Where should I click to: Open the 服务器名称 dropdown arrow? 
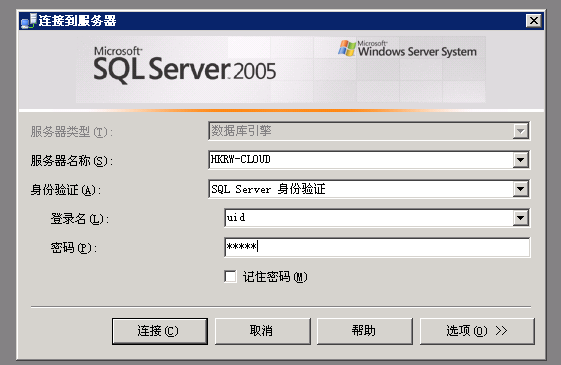click(x=521, y=160)
